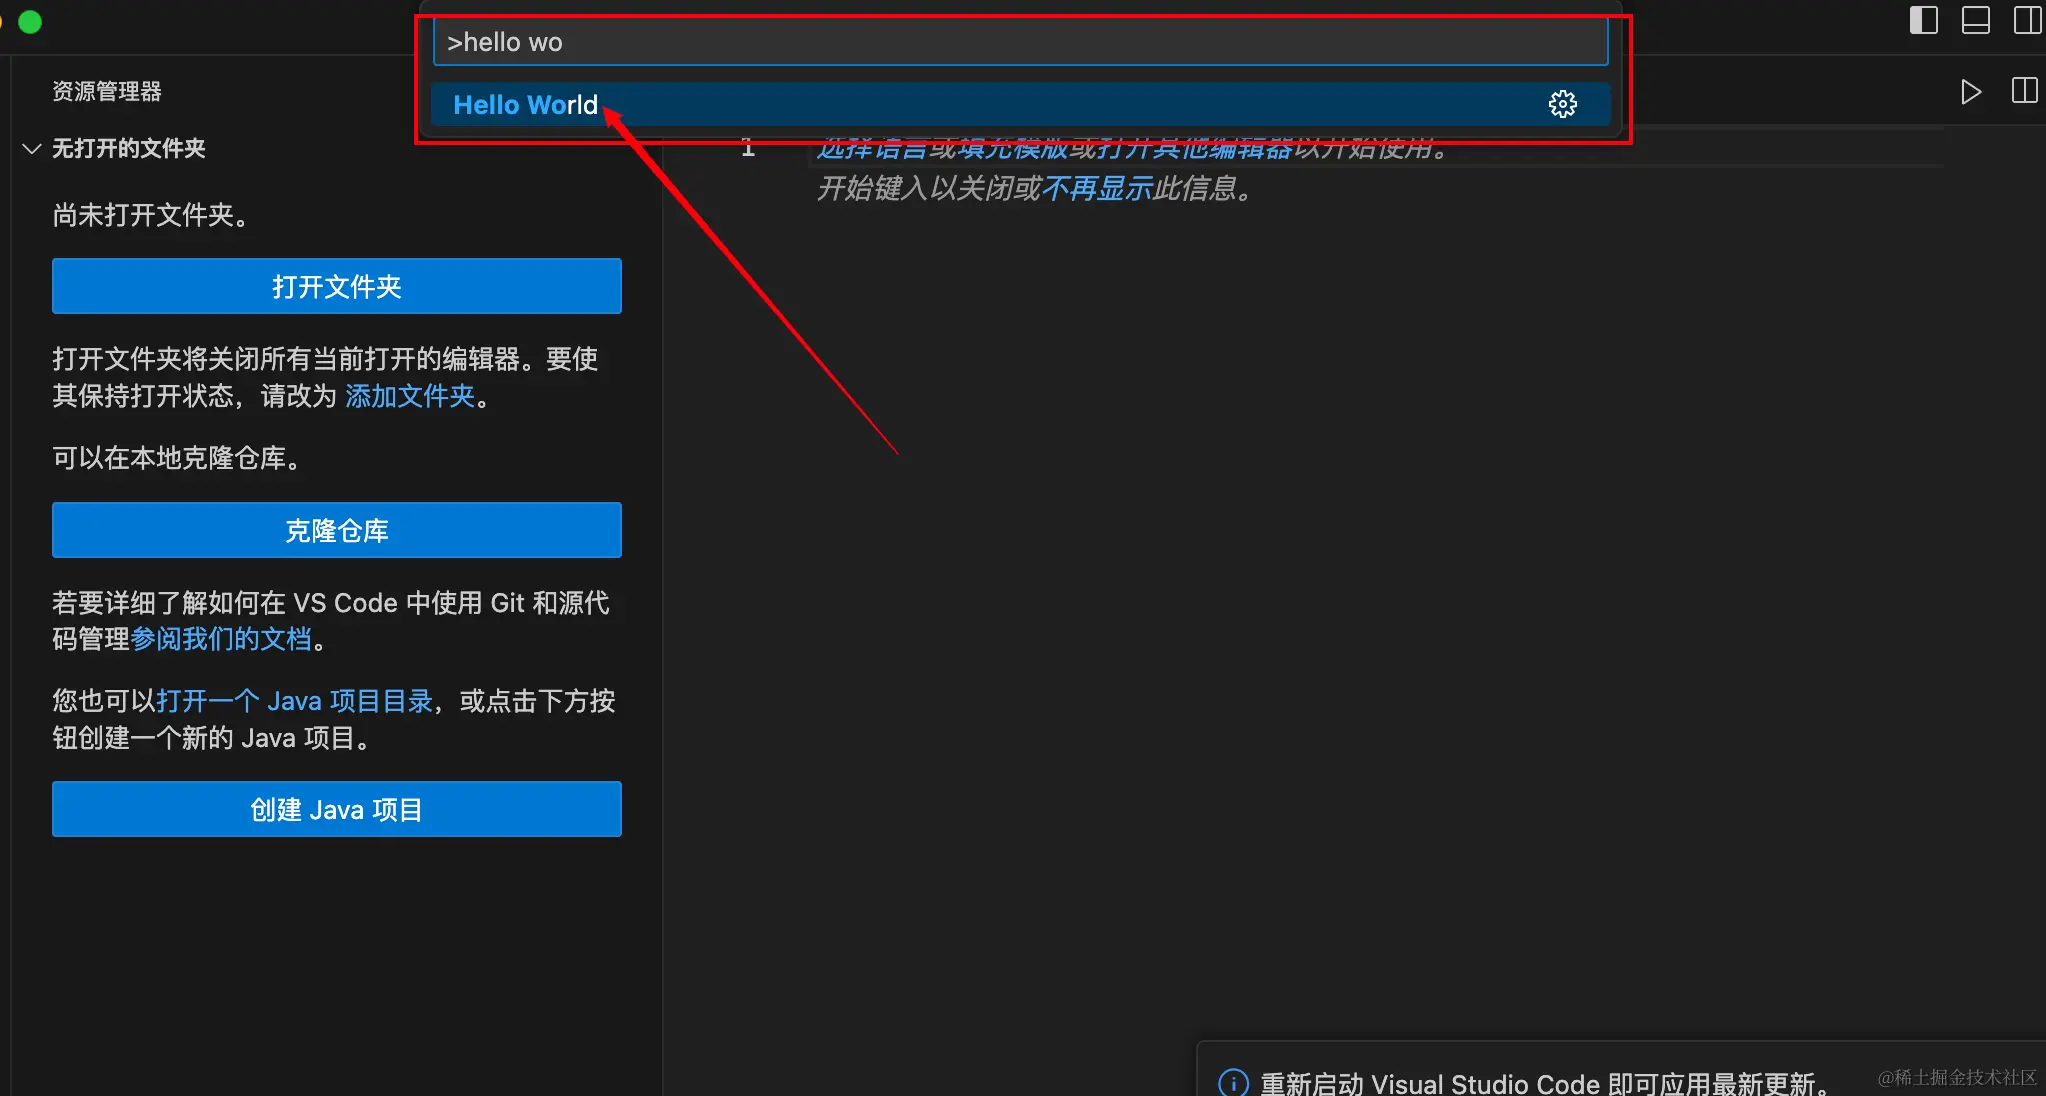Viewport: 2046px width, 1096px height.
Task: Open the 参阅我们的文档 link
Action: tap(221, 639)
